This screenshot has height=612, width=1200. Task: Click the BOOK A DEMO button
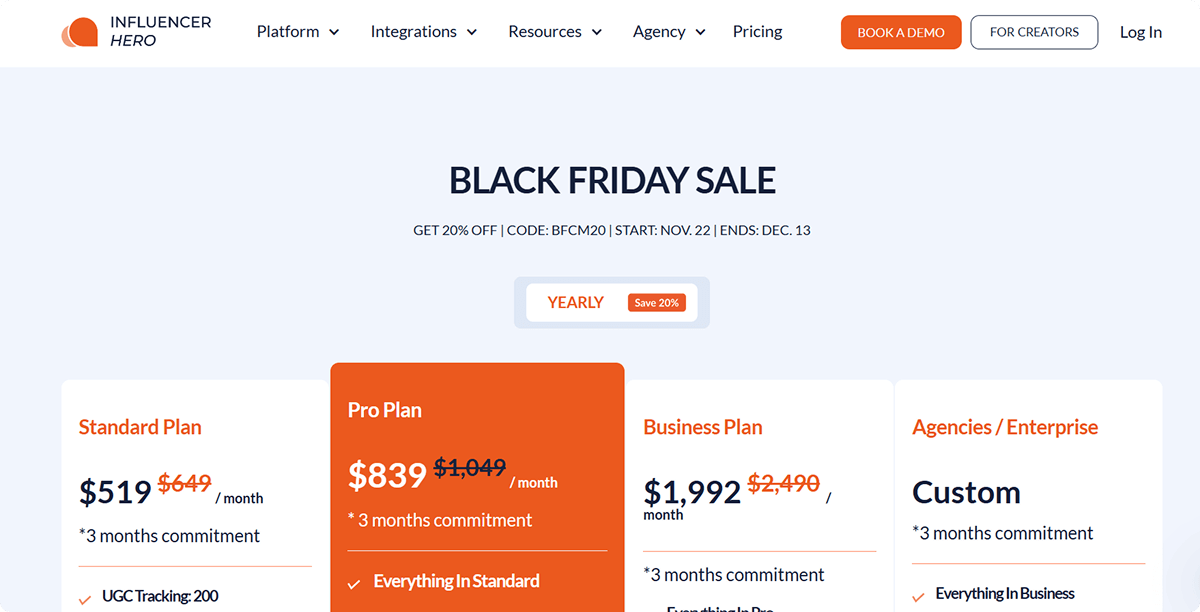pyautogui.click(x=901, y=32)
